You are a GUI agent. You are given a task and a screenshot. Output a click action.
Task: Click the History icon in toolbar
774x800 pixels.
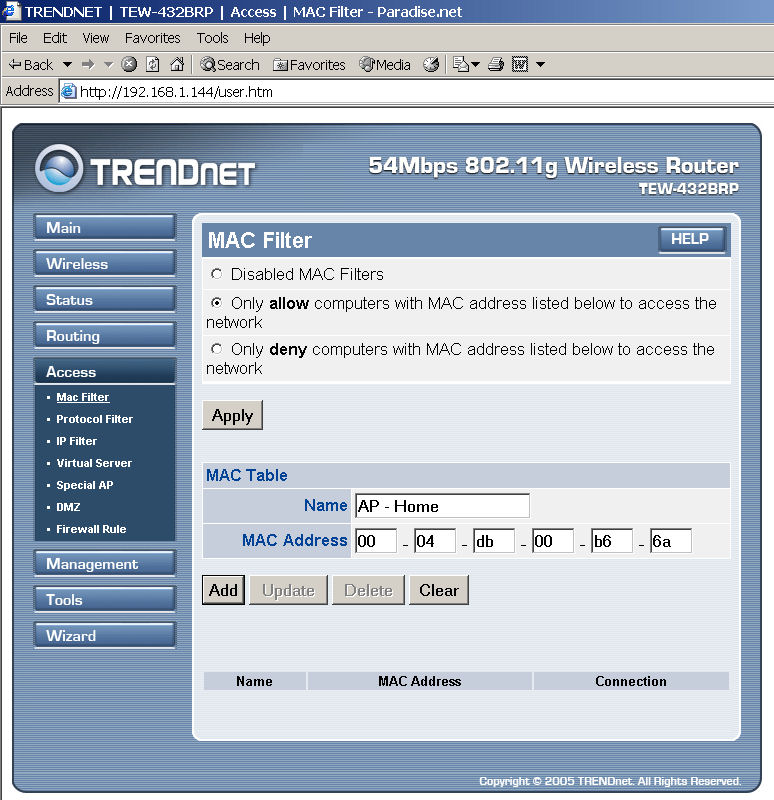tap(431, 64)
